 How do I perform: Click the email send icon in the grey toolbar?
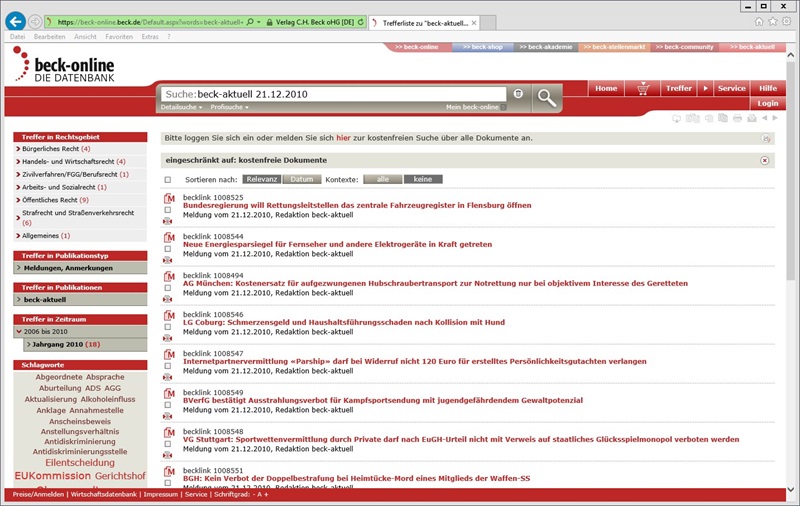click(x=752, y=118)
